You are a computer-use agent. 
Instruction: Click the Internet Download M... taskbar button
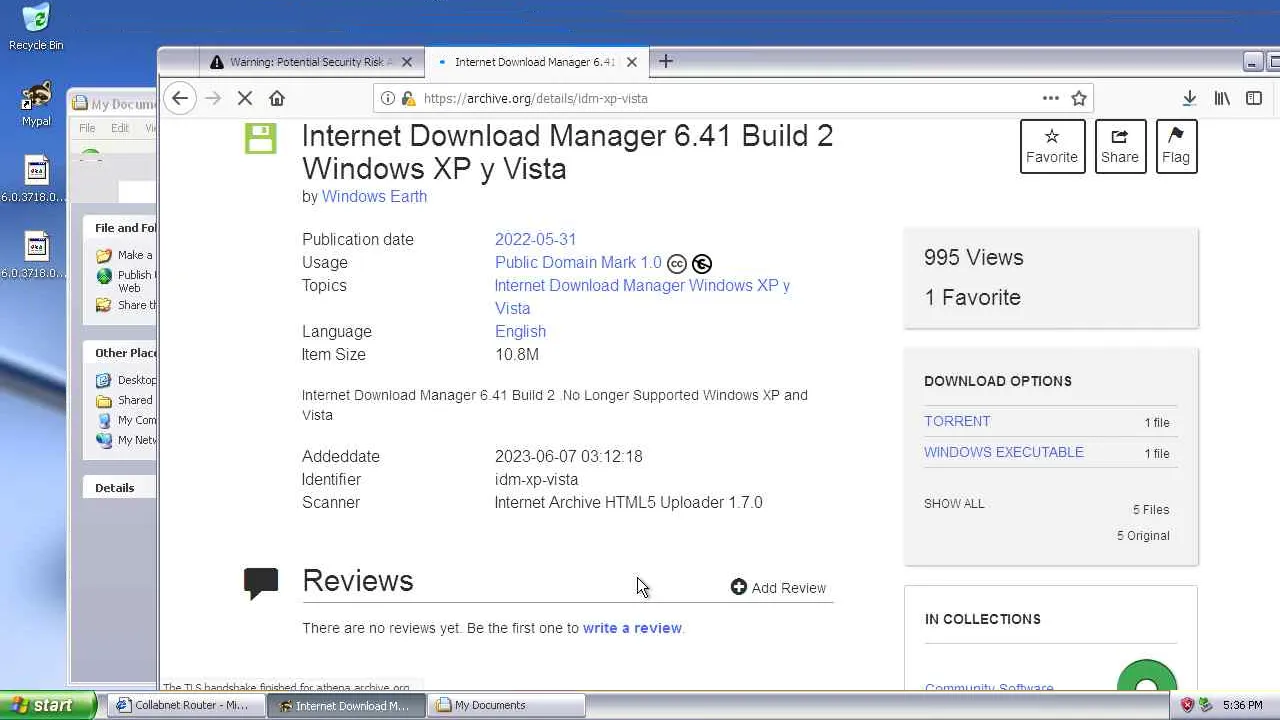click(x=344, y=705)
